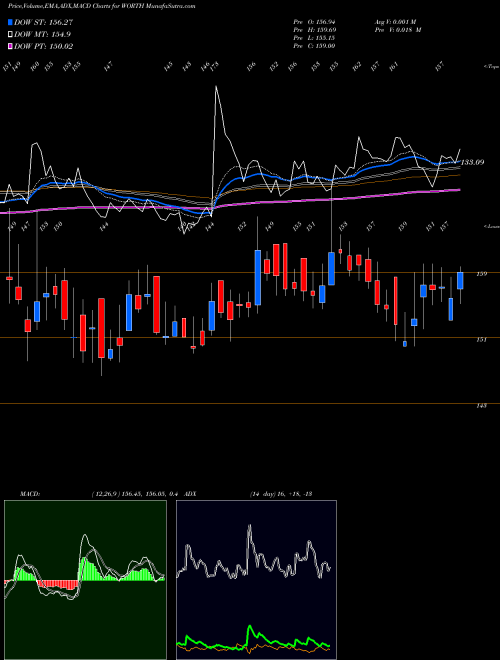The width and height of the screenshot is (500, 660).
Task: Click the '<-Tops' axis label
Action: [491, 67]
